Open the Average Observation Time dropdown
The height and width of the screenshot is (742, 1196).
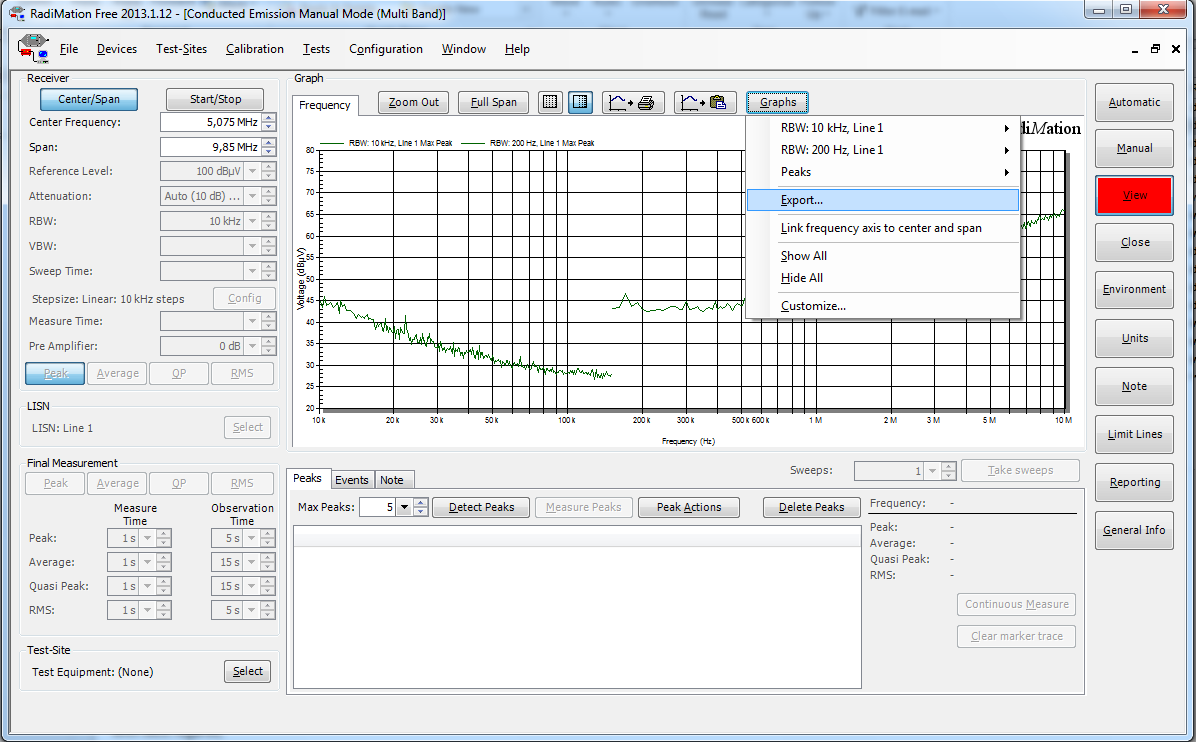click(x=252, y=562)
